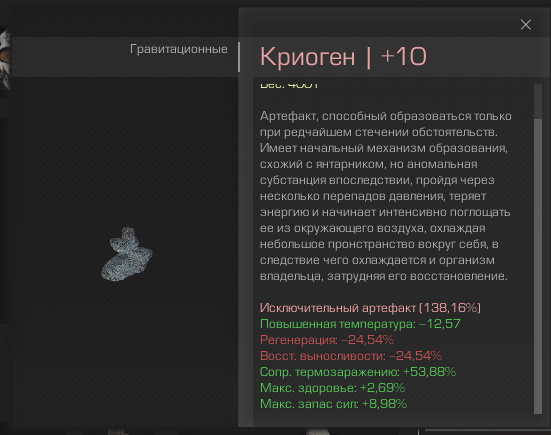The height and width of the screenshot is (435, 551).
Task: Click scrollbar track above the thumb
Action: (538, 101)
